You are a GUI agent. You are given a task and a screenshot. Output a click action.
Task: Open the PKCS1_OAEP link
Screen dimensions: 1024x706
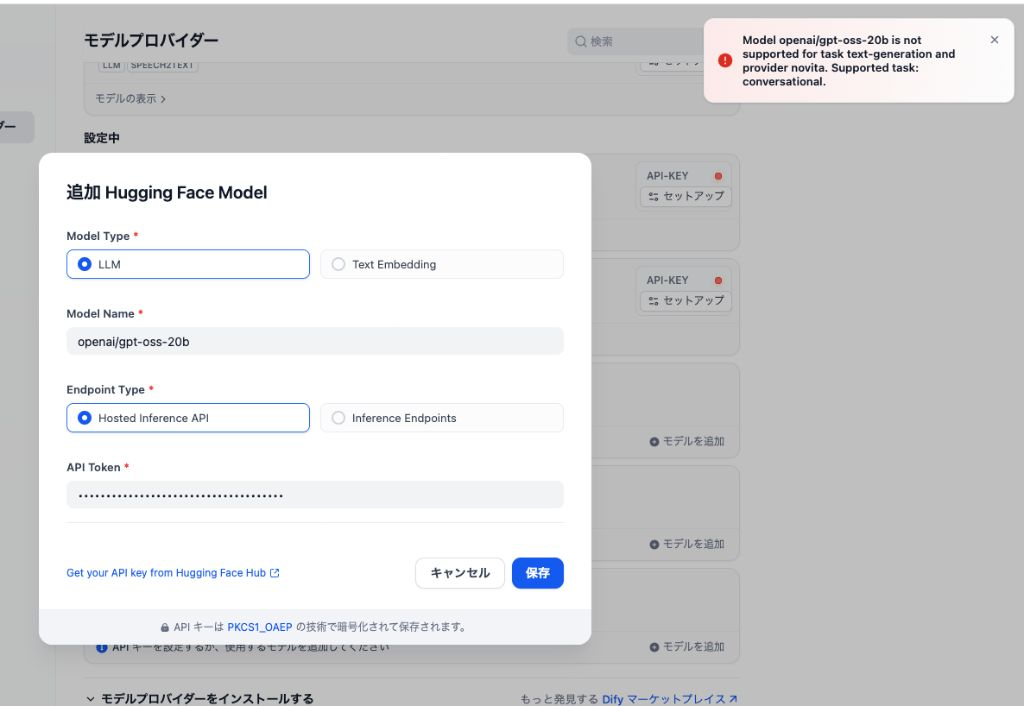point(259,627)
